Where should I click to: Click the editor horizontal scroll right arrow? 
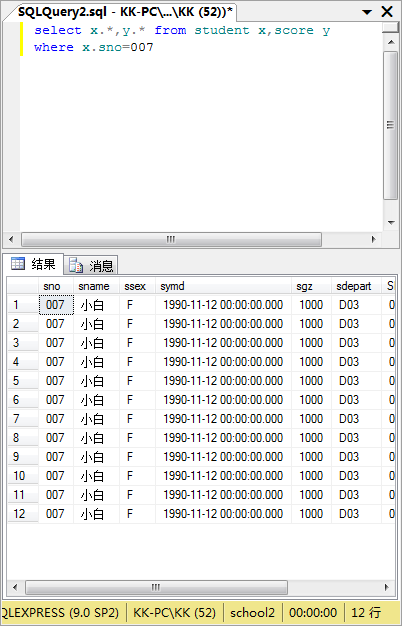pos(374,240)
